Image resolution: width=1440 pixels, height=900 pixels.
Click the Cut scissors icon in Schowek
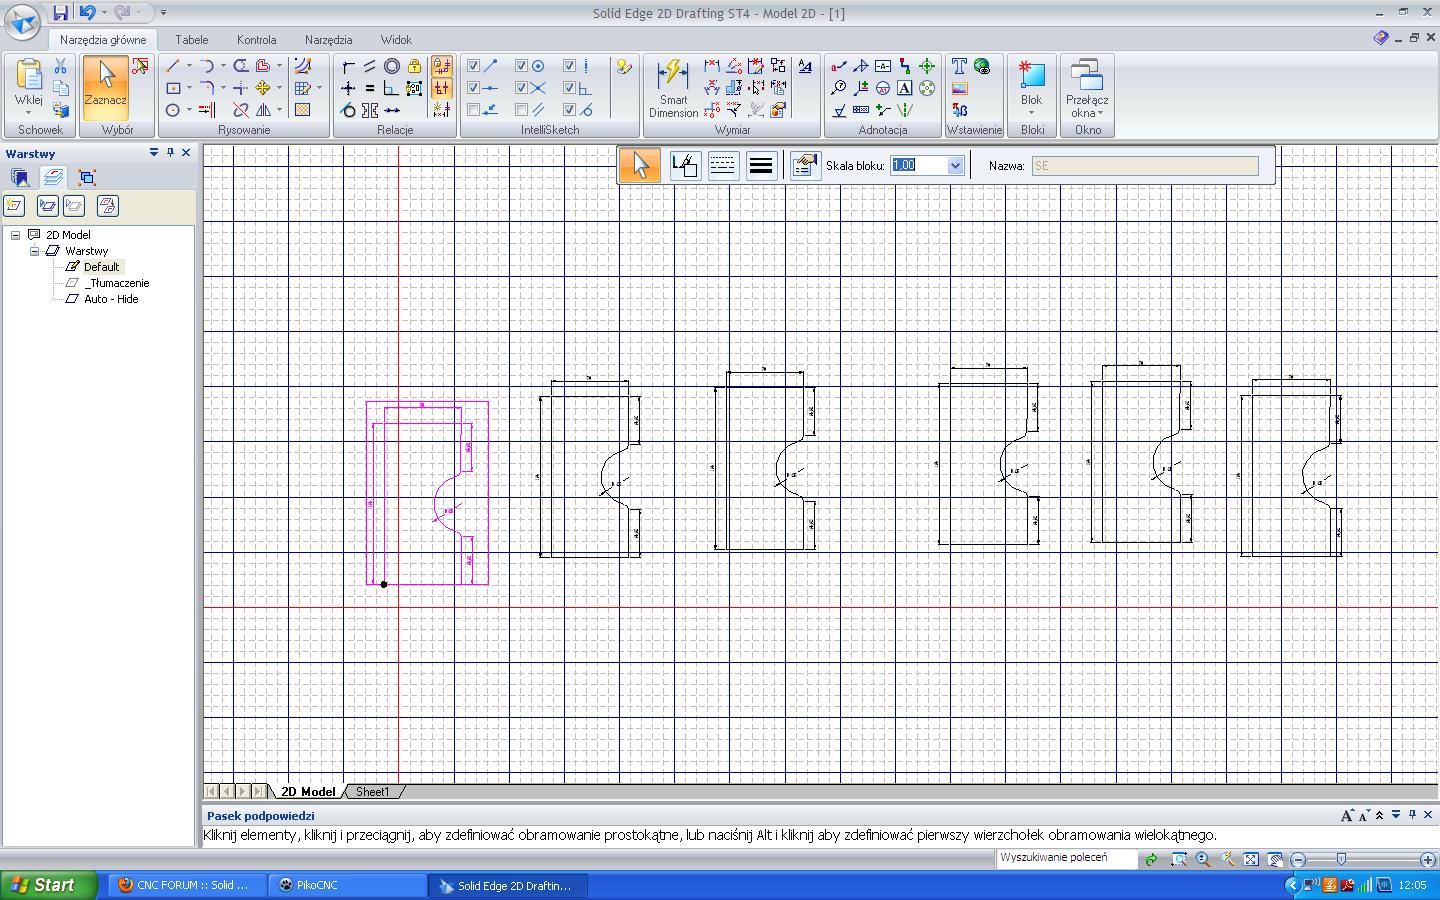(x=60, y=66)
